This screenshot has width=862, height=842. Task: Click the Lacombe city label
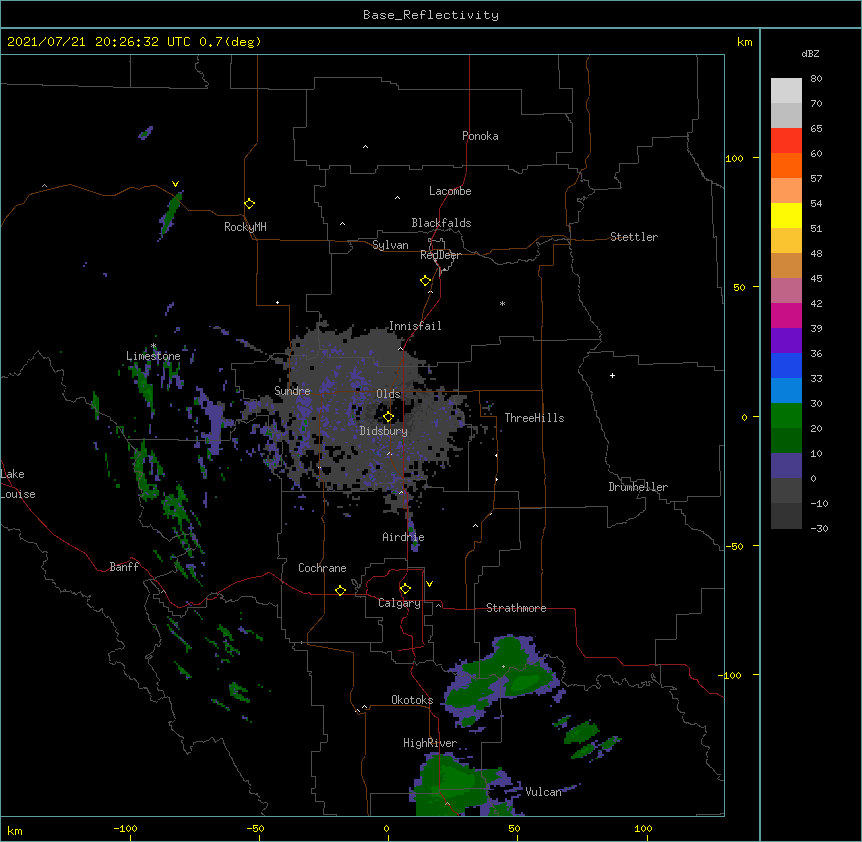click(450, 191)
